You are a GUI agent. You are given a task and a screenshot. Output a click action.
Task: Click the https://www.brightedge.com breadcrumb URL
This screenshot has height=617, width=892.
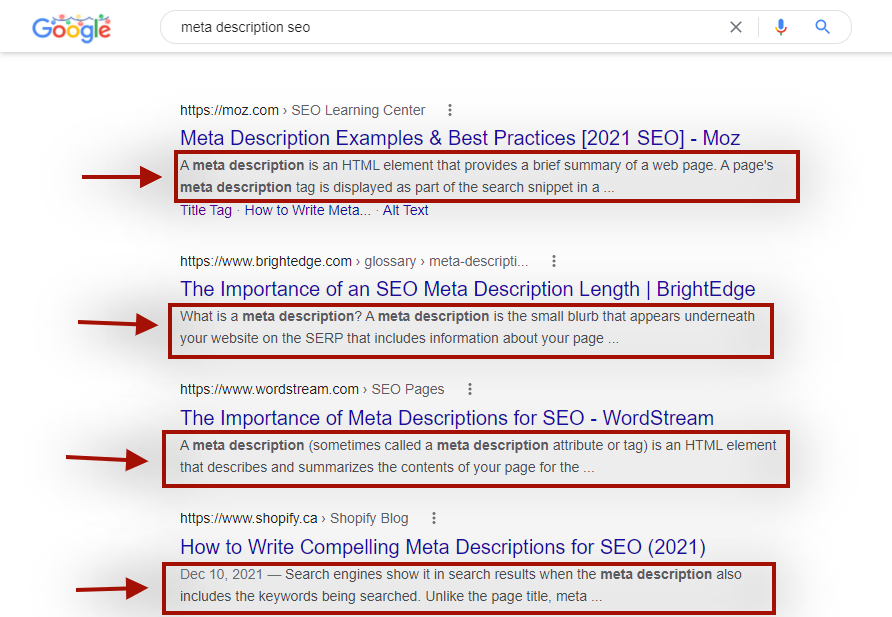[266, 262]
